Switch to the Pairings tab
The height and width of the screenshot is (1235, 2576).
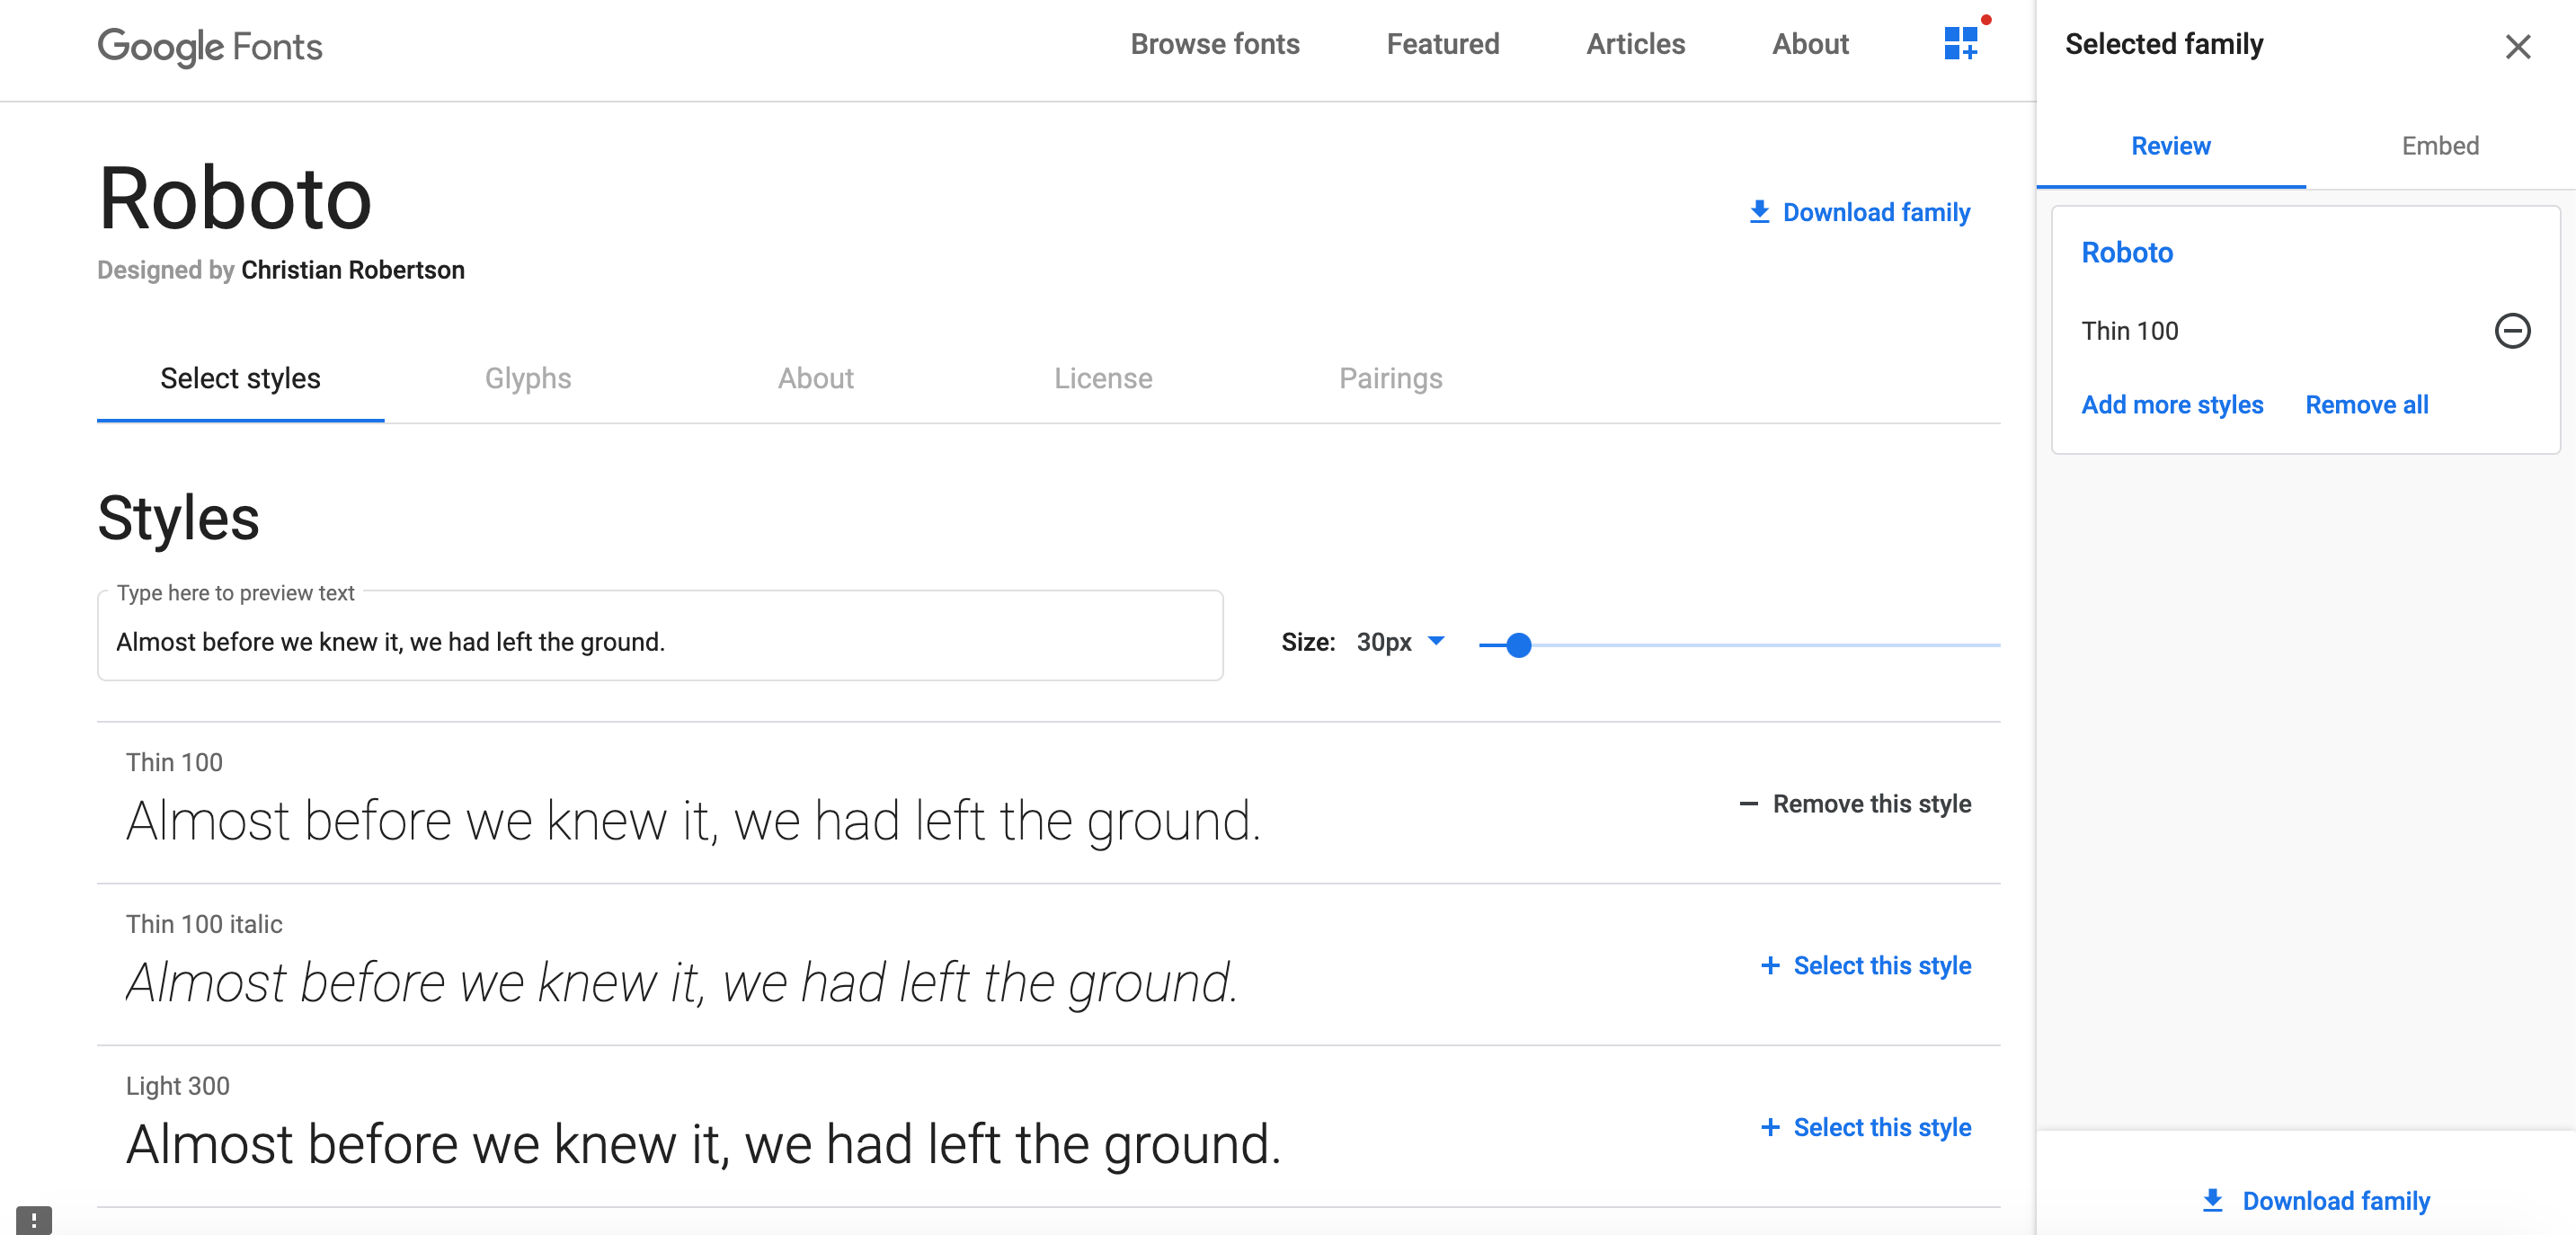[1390, 378]
